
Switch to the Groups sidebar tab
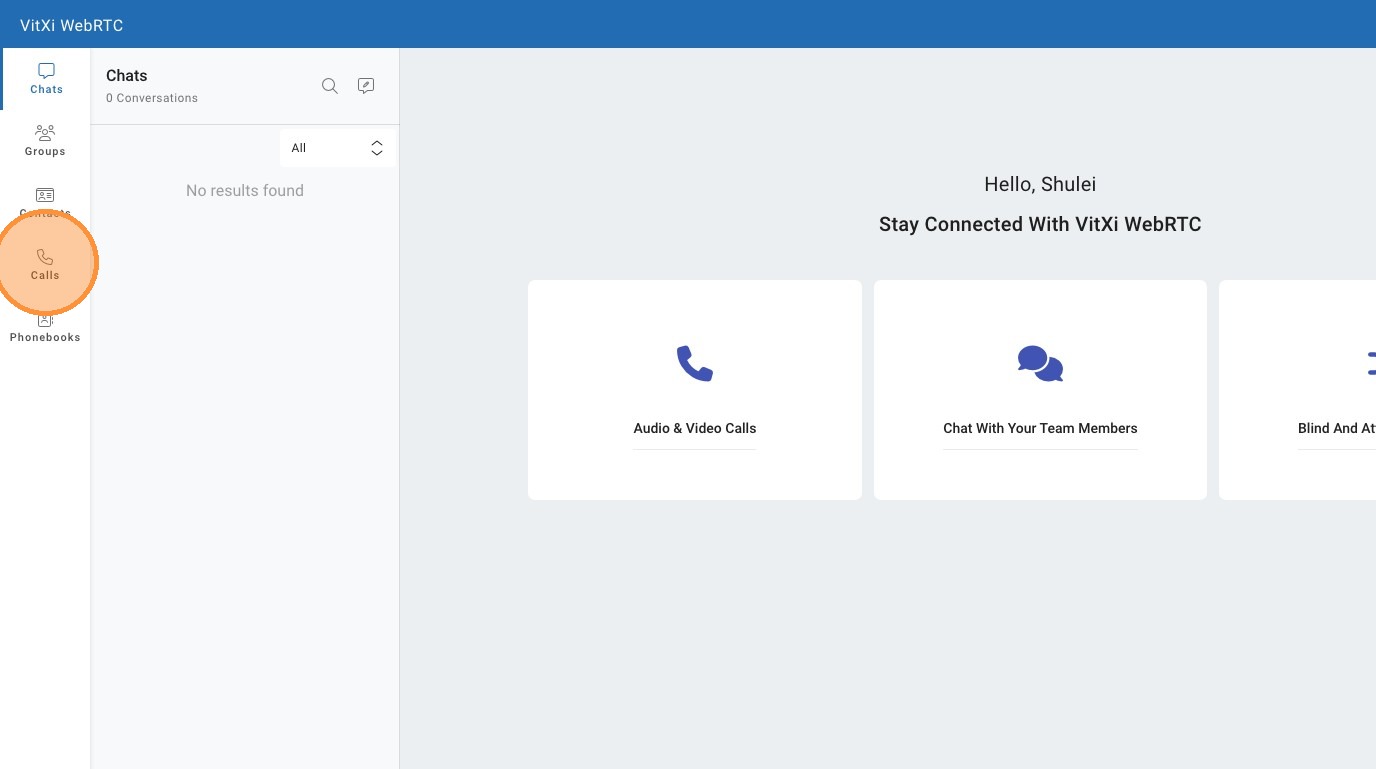[x=45, y=141]
